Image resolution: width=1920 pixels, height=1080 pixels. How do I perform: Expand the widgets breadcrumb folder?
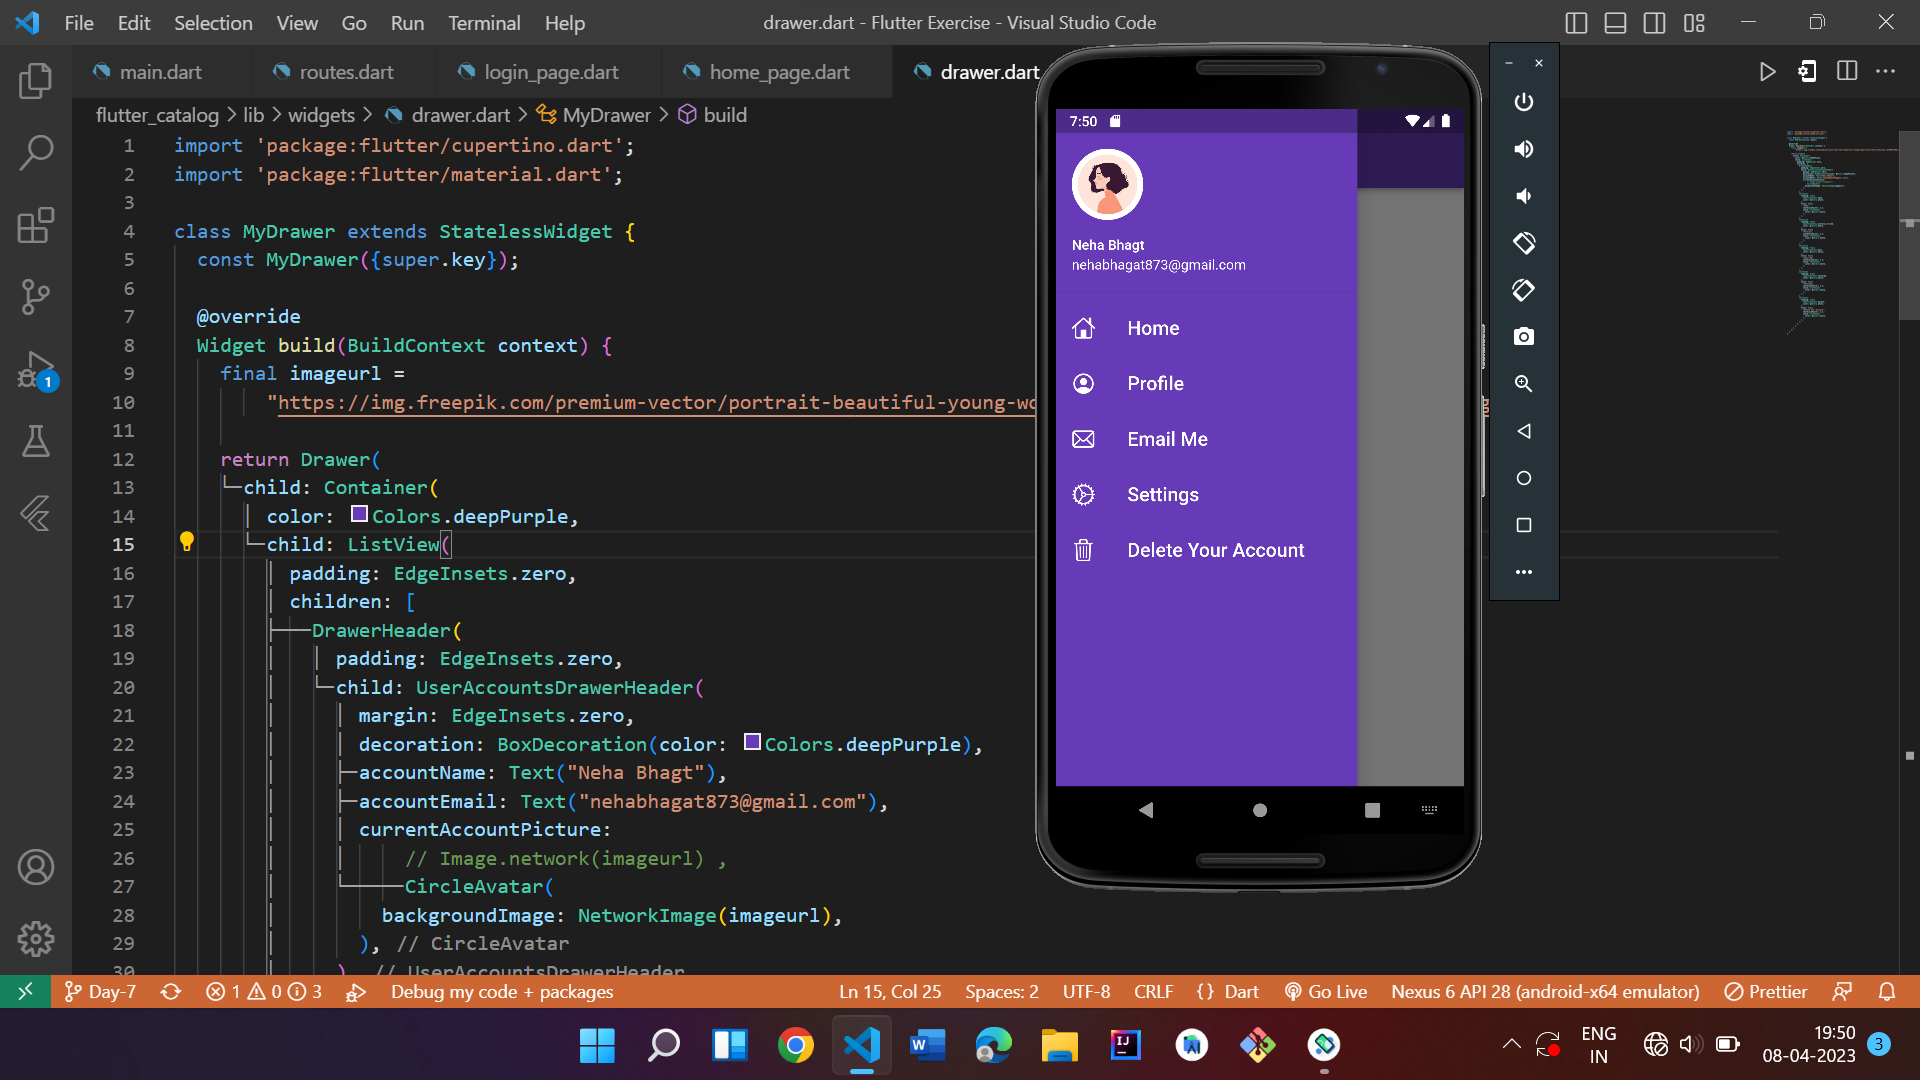[321, 115]
